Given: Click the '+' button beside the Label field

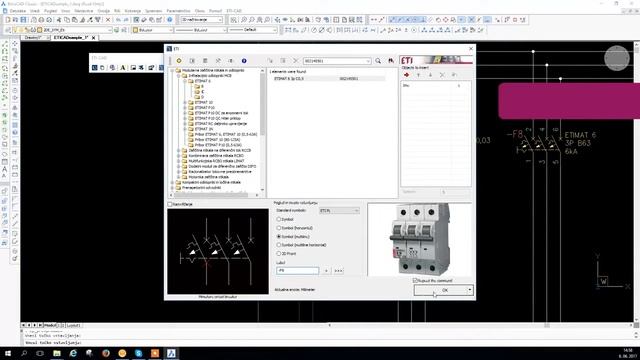Looking at the screenshot, I should coord(326,271).
